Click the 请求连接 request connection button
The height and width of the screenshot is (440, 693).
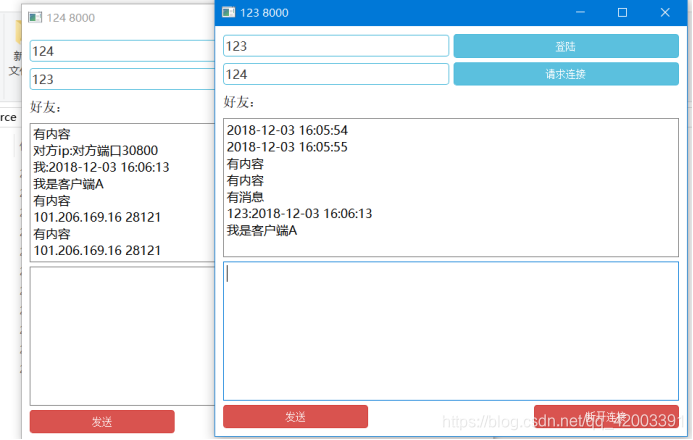click(566, 74)
